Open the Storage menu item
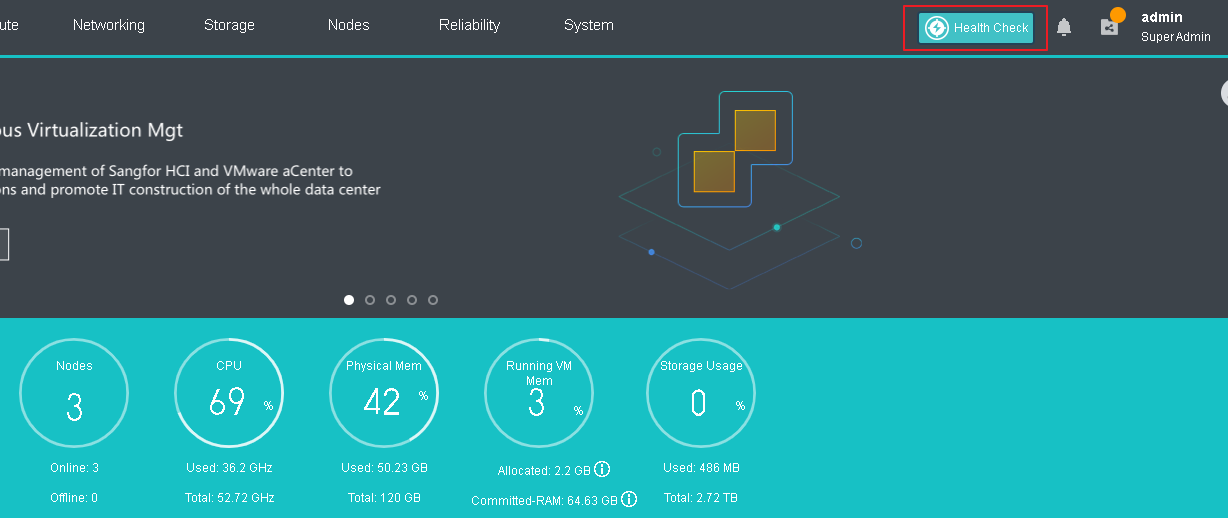 pos(229,25)
